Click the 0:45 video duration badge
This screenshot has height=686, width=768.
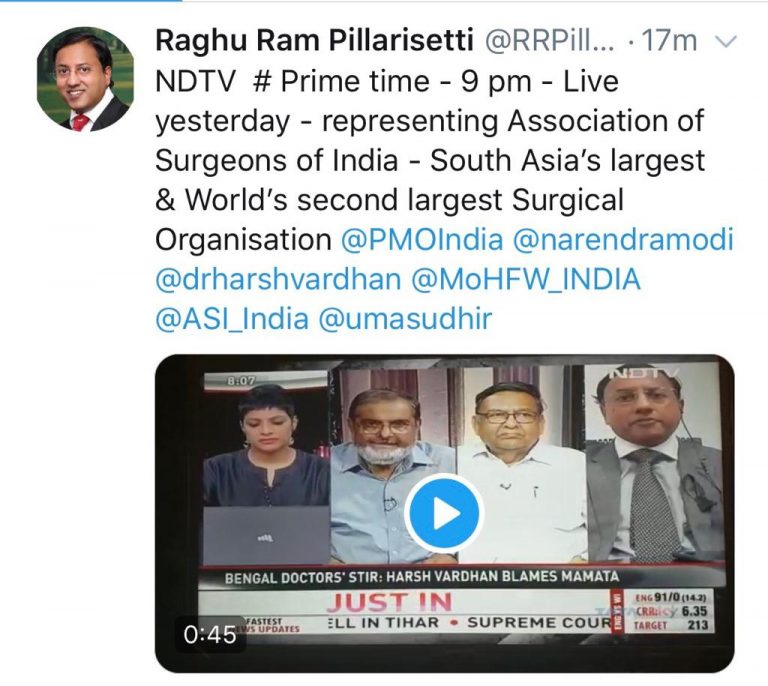click(x=210, y=635)
